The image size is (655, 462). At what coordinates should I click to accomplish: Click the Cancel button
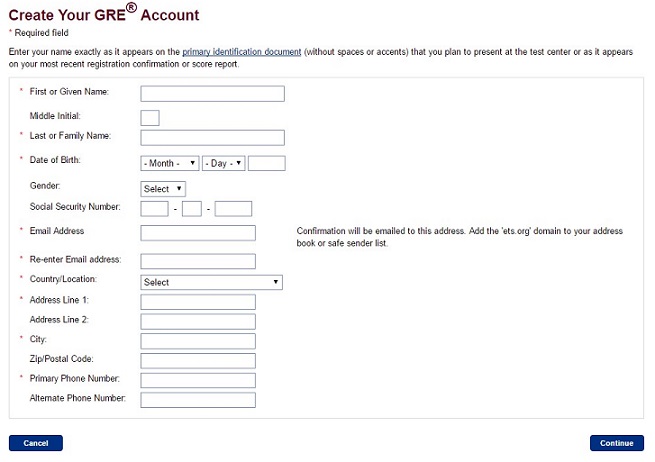point(36,443)
